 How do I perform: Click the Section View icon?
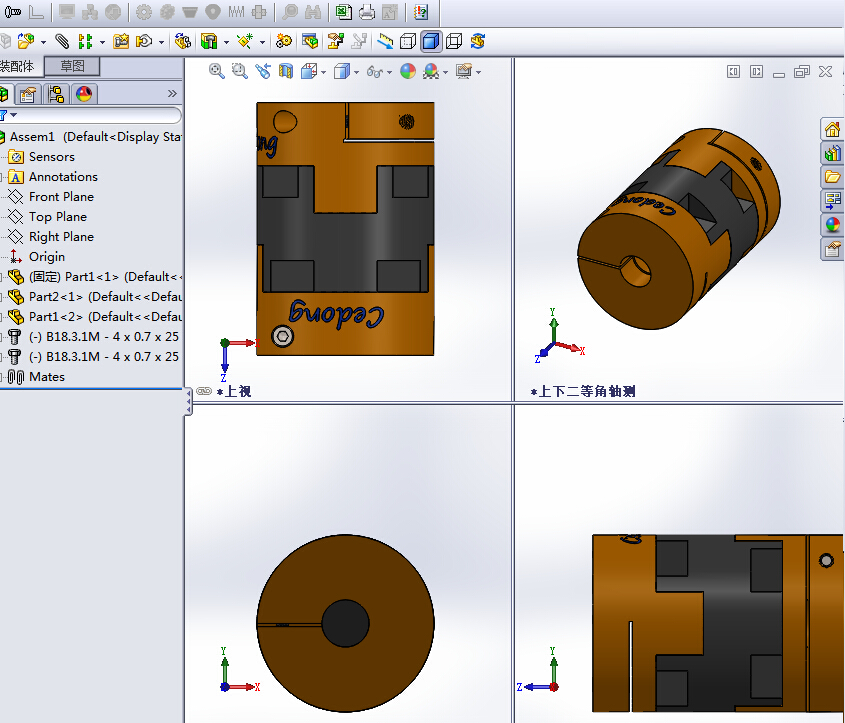(x=286, y=71)
